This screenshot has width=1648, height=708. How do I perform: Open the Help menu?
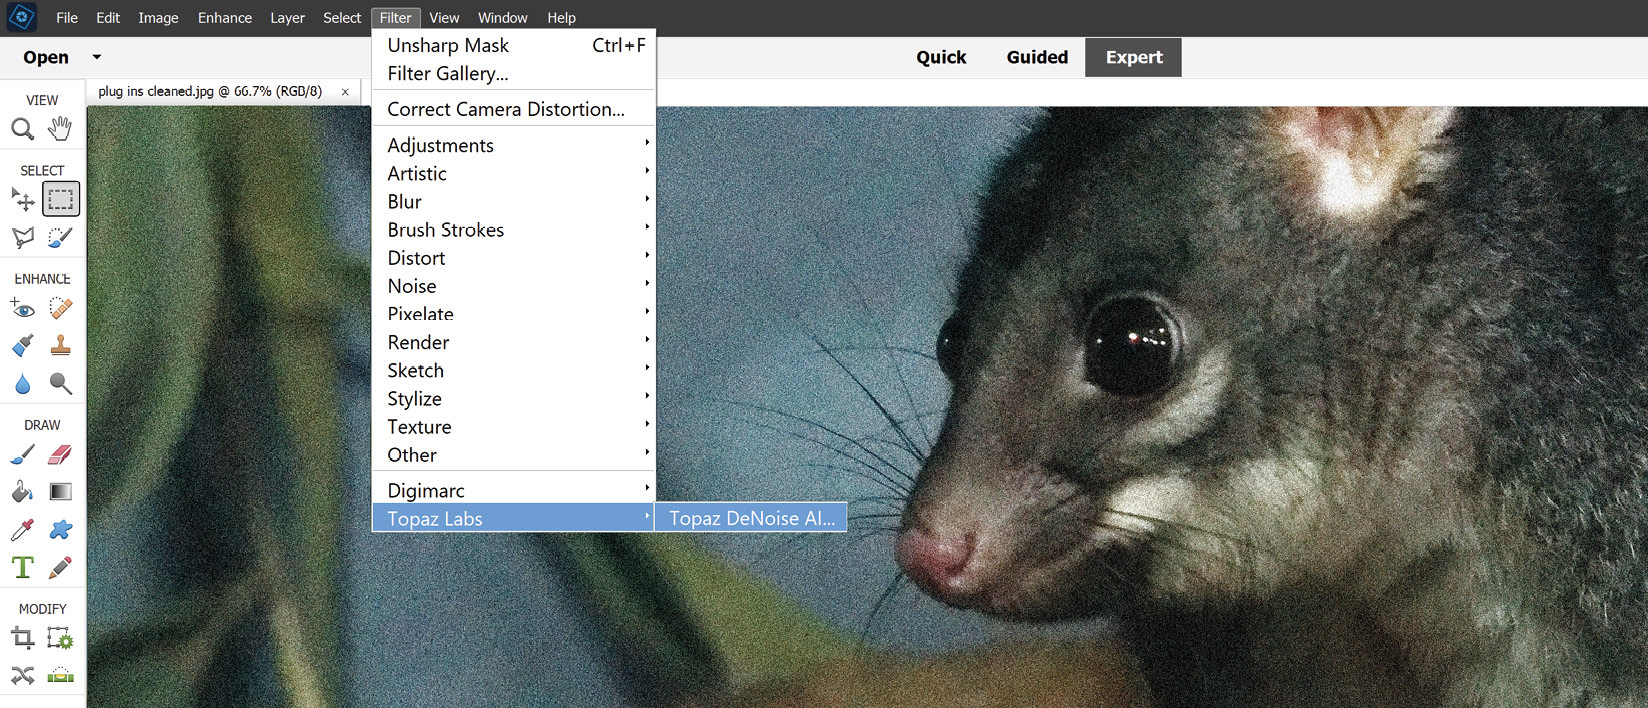pos(561,18)
